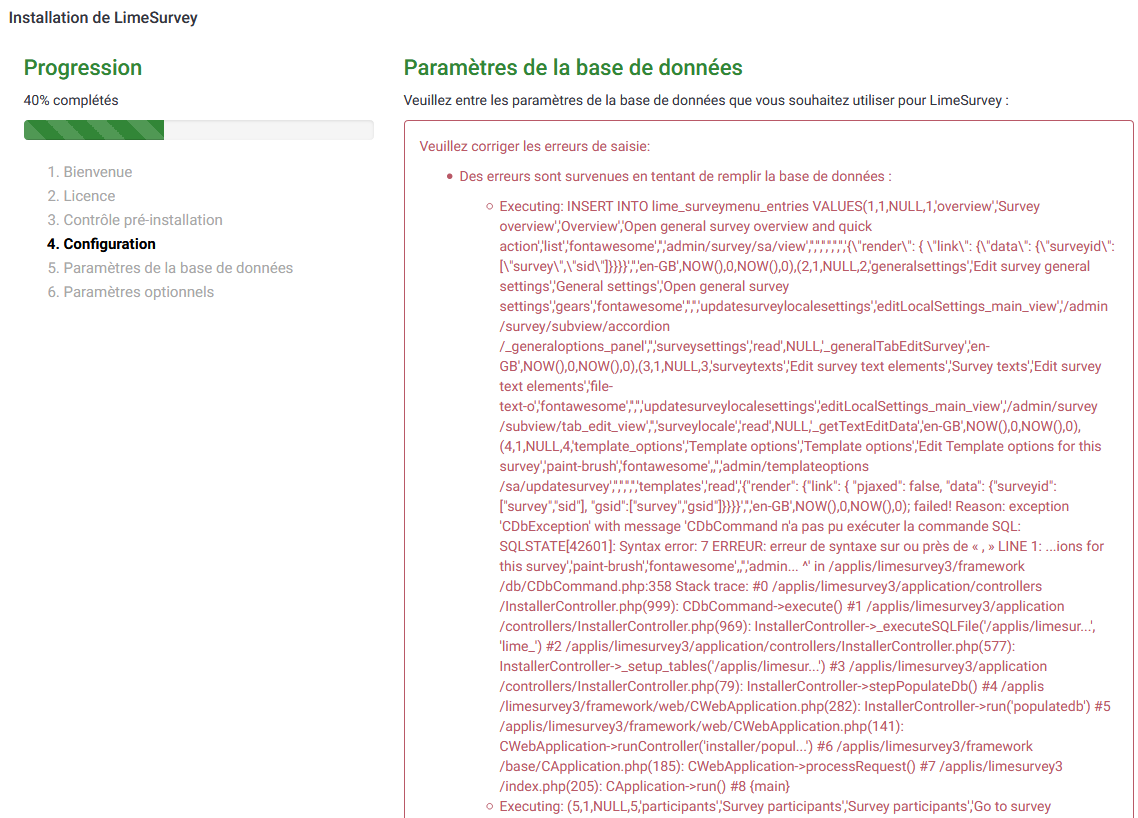
Task: Select the bold '4. Configuration' step
Action: pyautogui.click(x=102, y=244)
